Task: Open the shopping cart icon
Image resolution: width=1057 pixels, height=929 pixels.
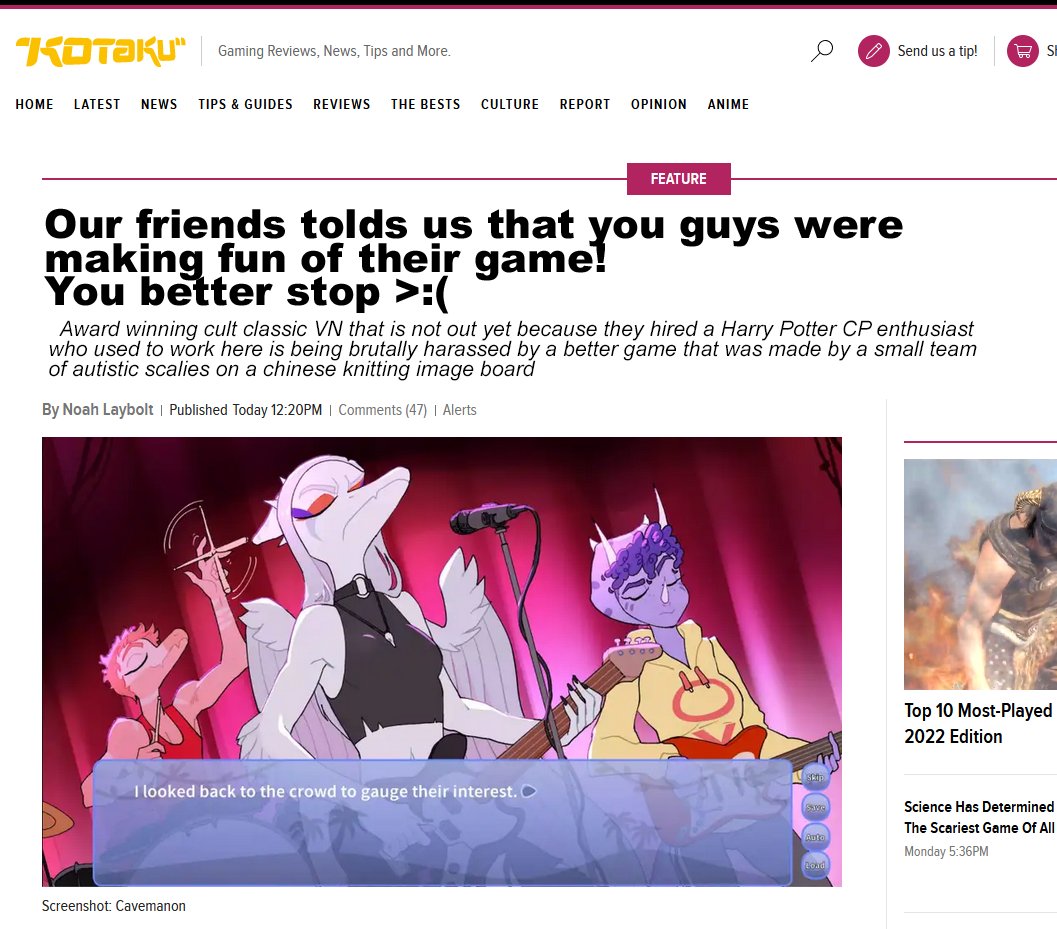Action: (x=1023, y=51)
